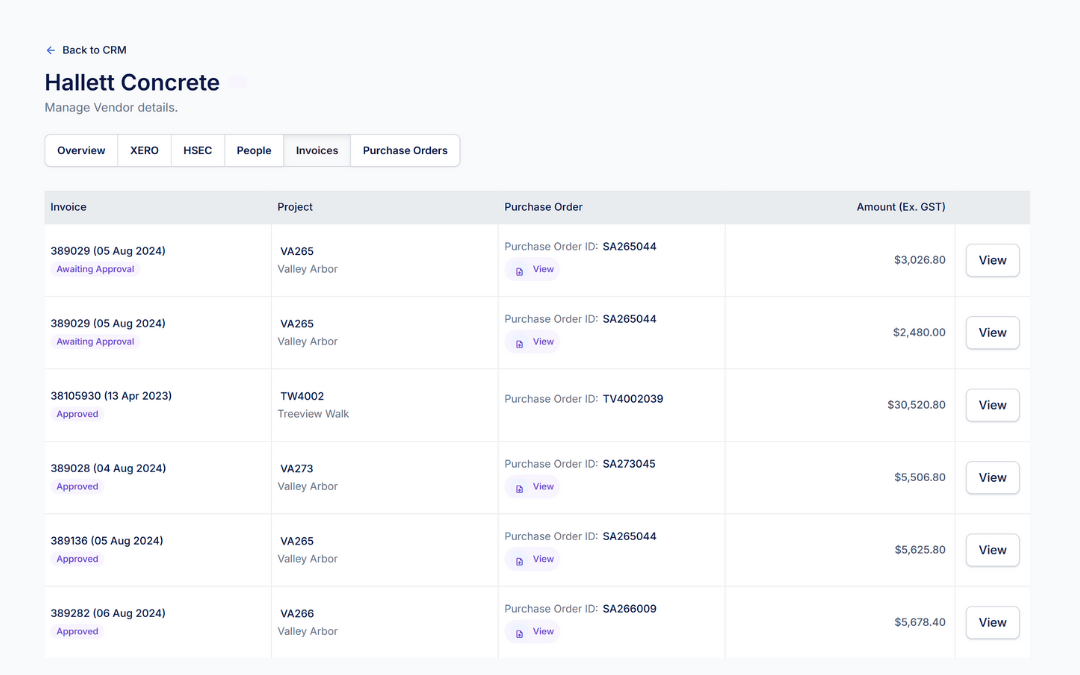Click the back arrow icon beside Back to CRM
The height and width of the screenshot is (675, 1080).
pyautogui.click(x=50, y=50)
